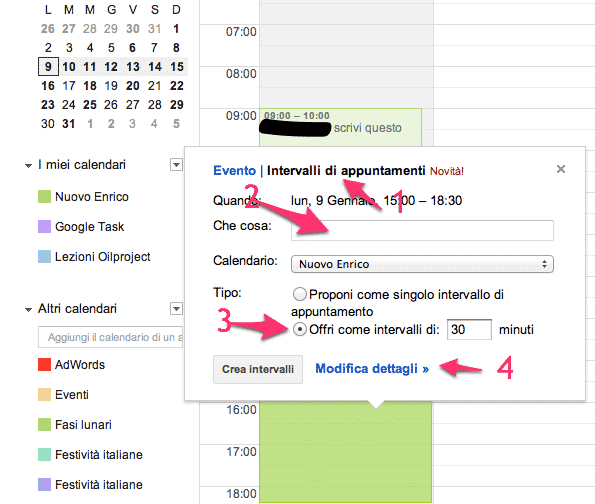Close the appointment popup with X icon

[560, 169]
